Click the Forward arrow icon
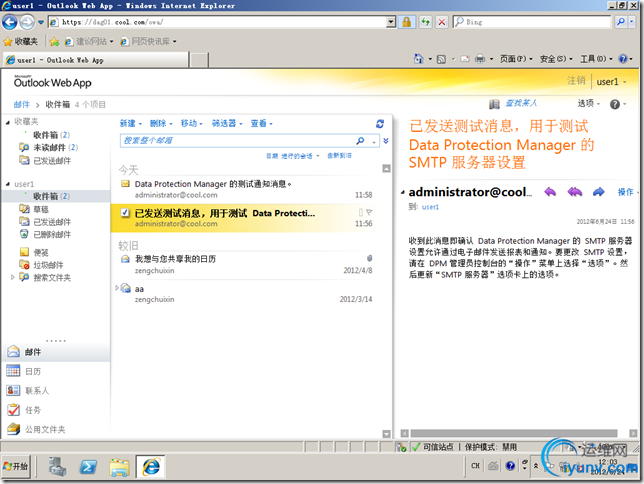 click(599, 191)
